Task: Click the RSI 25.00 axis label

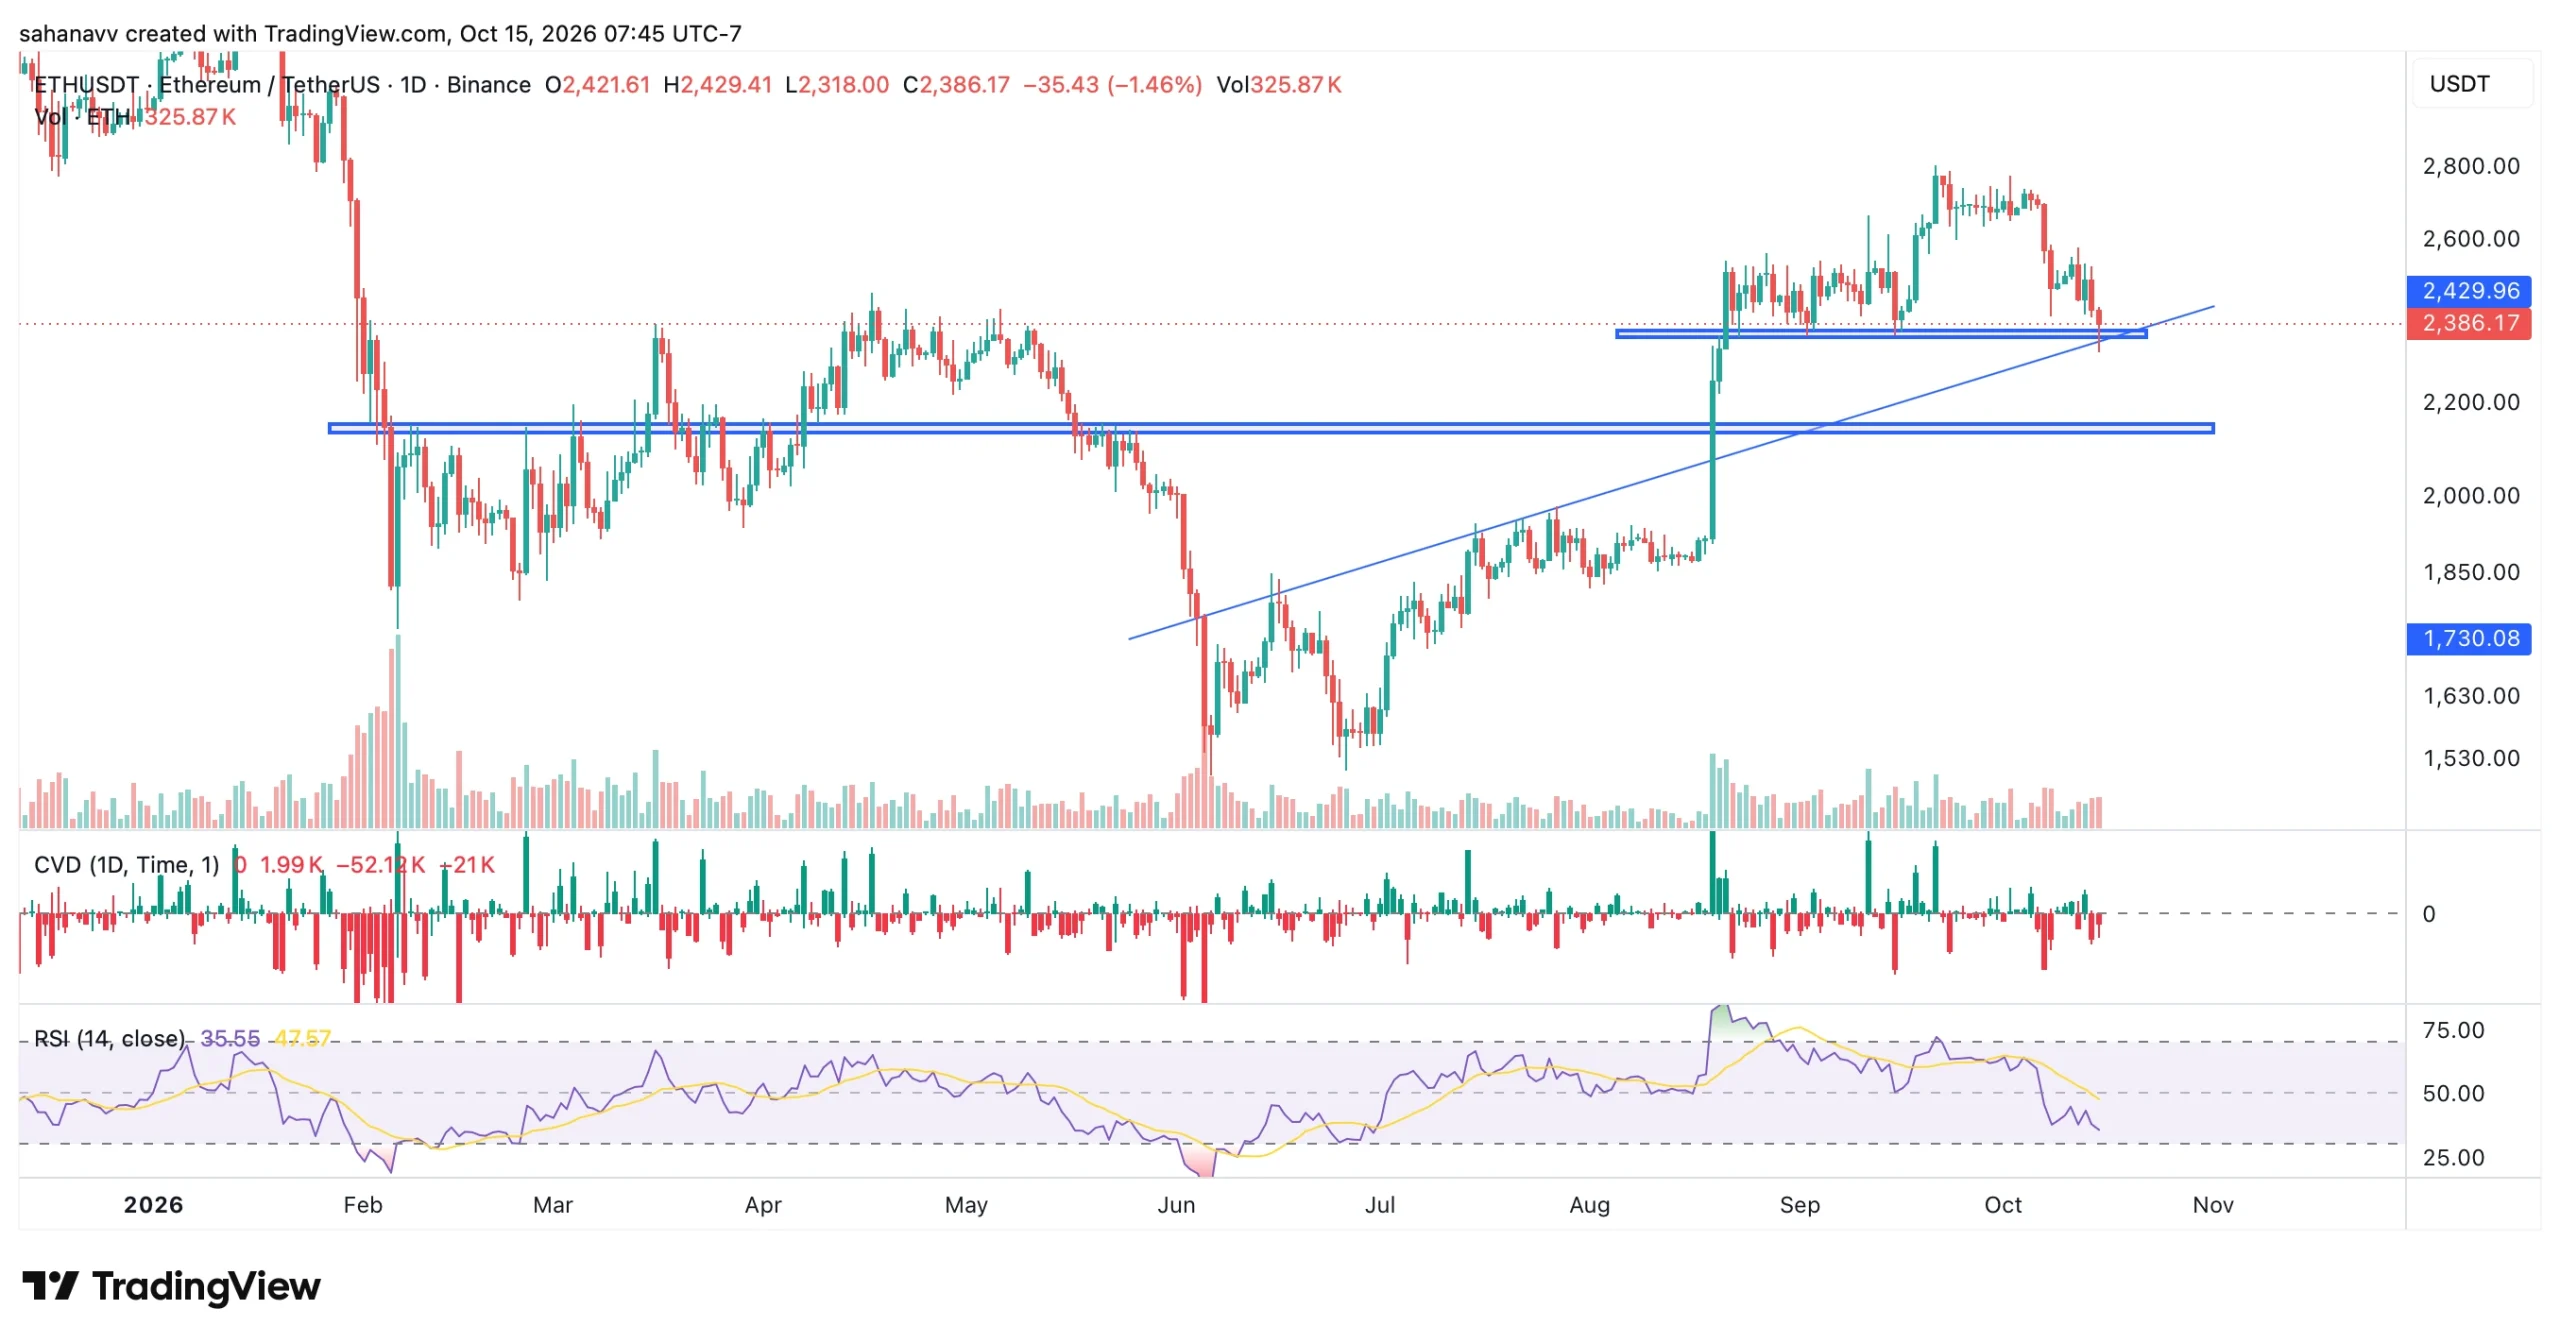Action: pyautogui.click(x=2452, y=1157)
